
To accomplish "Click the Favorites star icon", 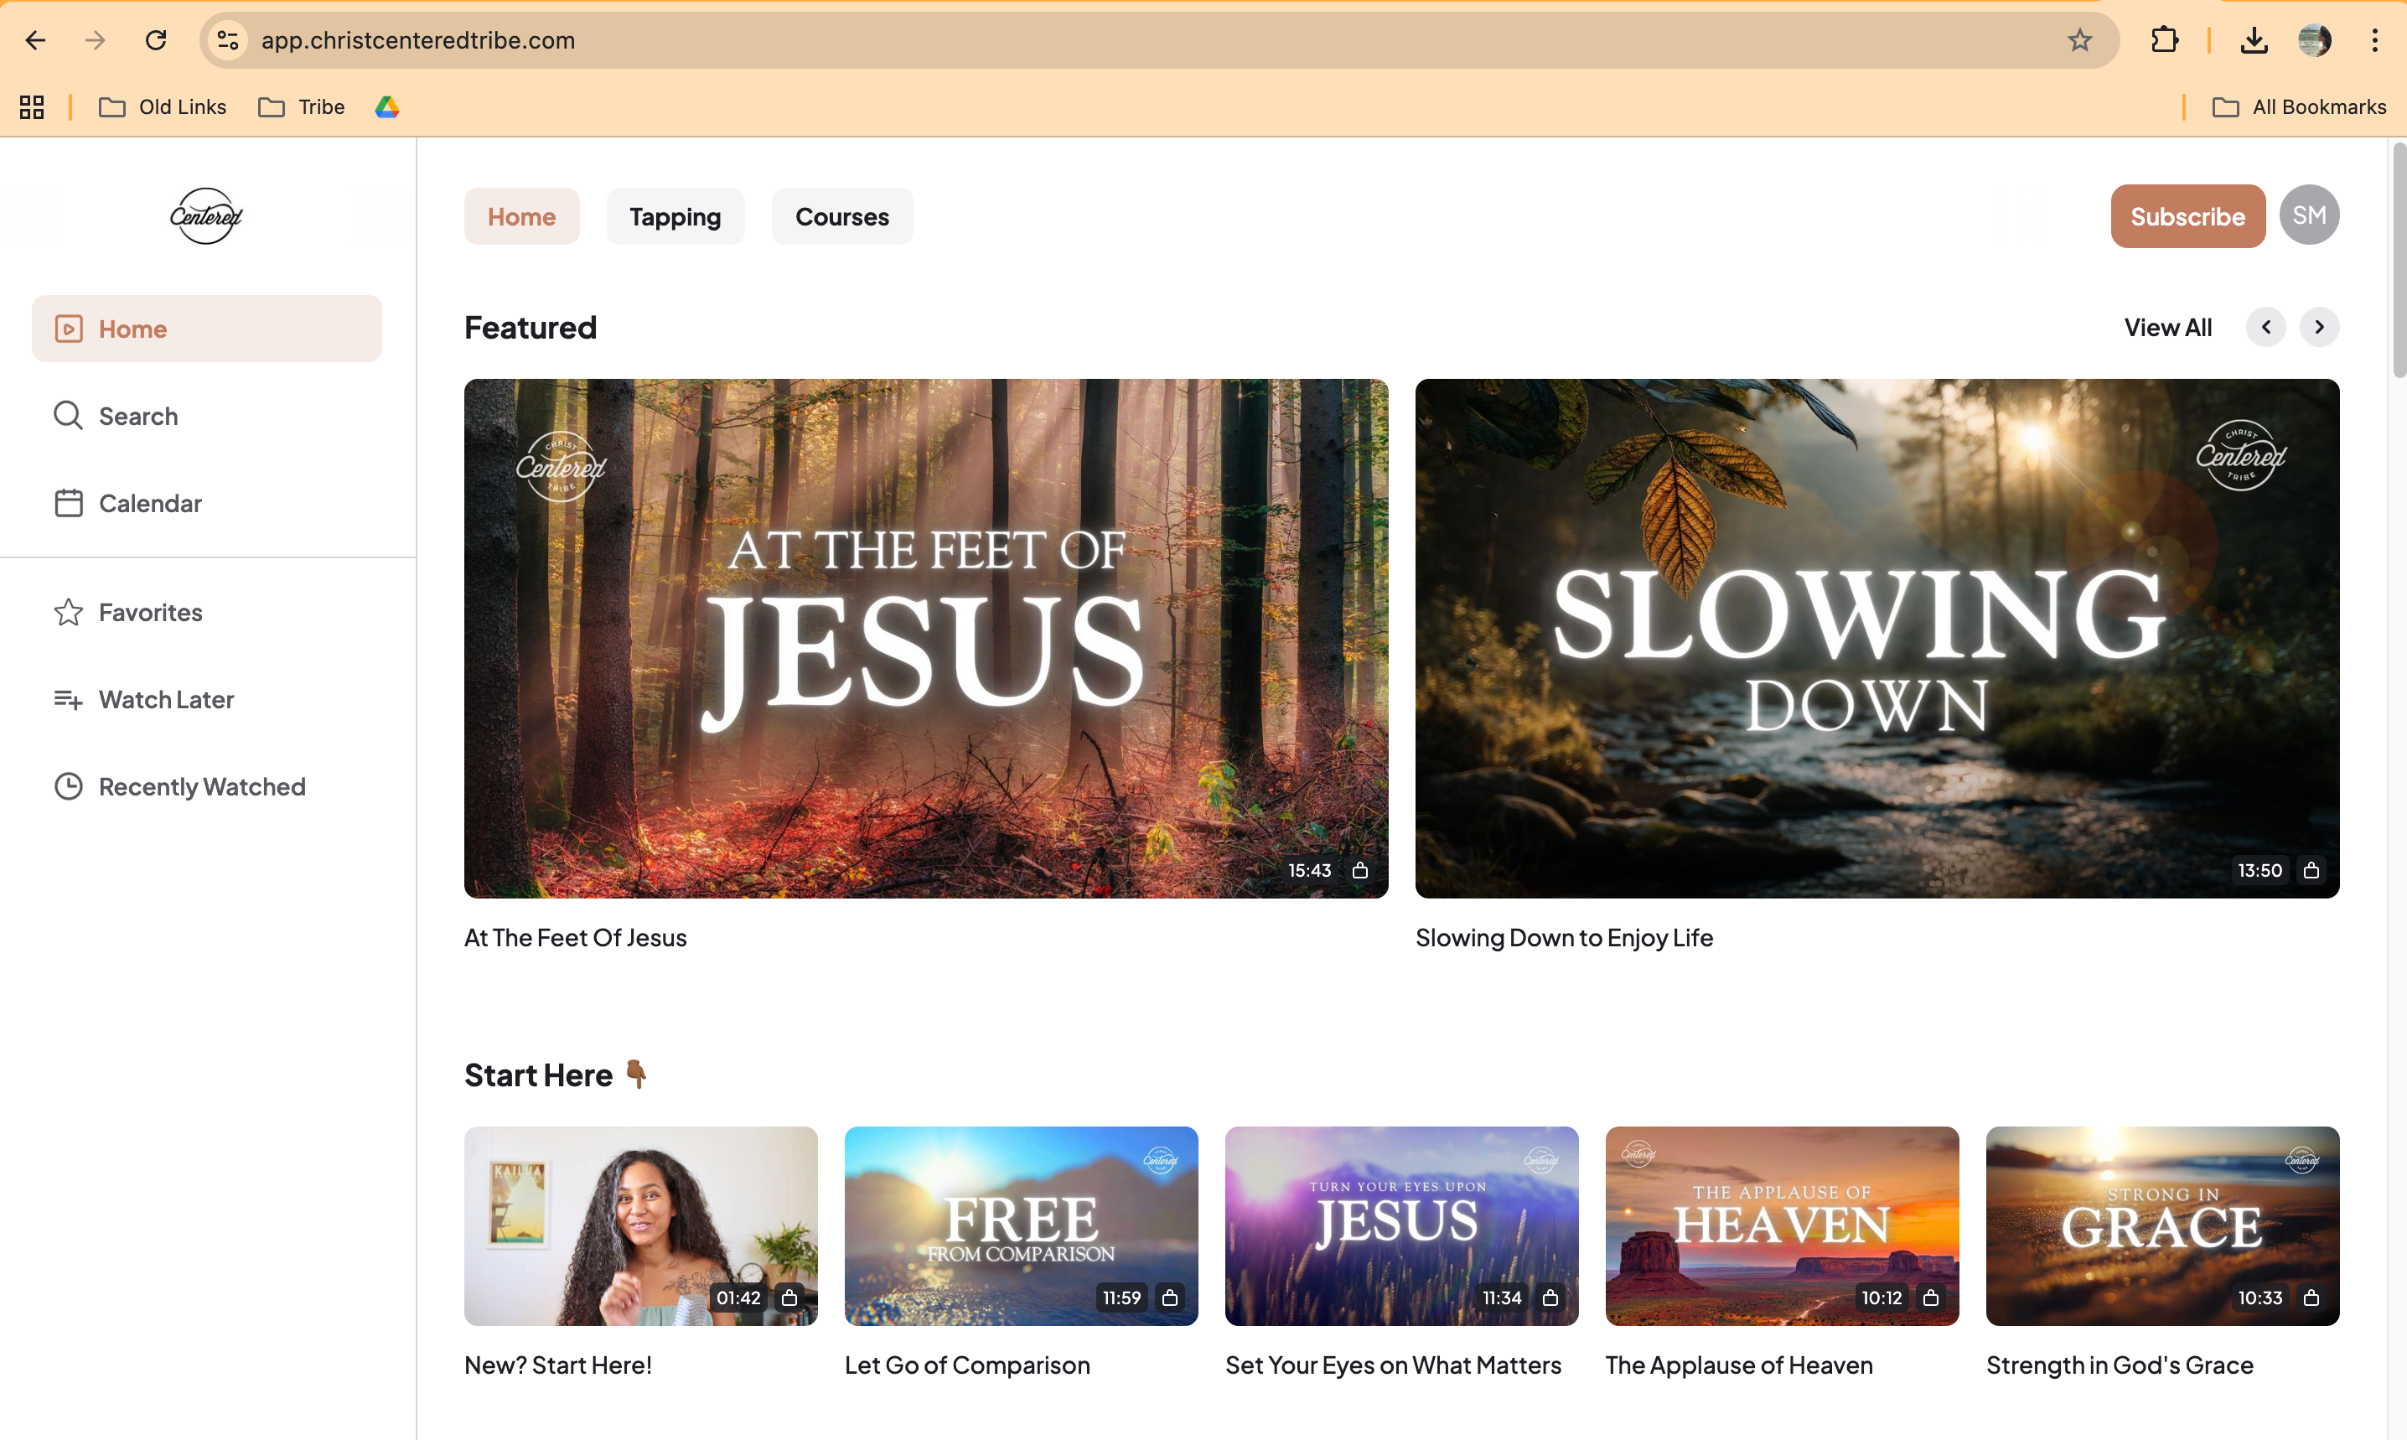I will (x=68, y=612).
